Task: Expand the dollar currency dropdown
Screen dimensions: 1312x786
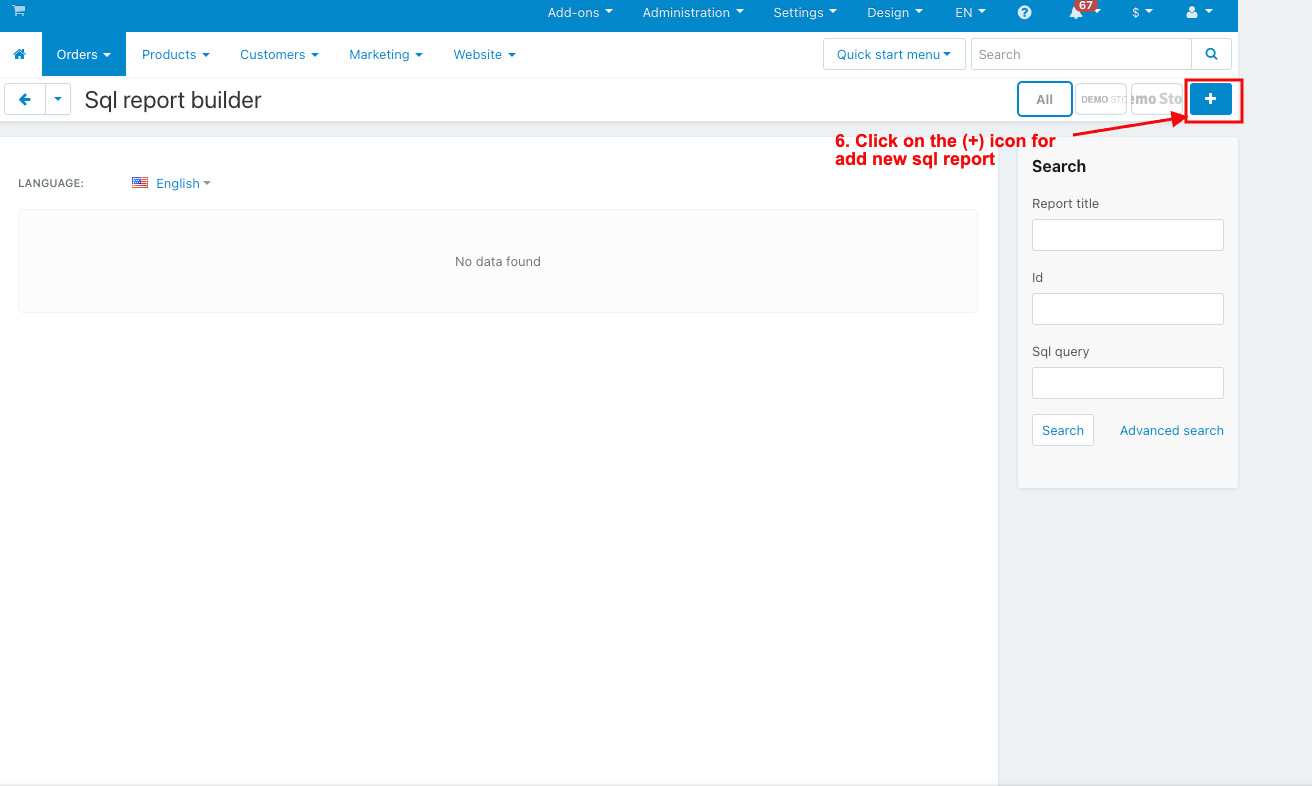Action: (x=1142, y=13)
